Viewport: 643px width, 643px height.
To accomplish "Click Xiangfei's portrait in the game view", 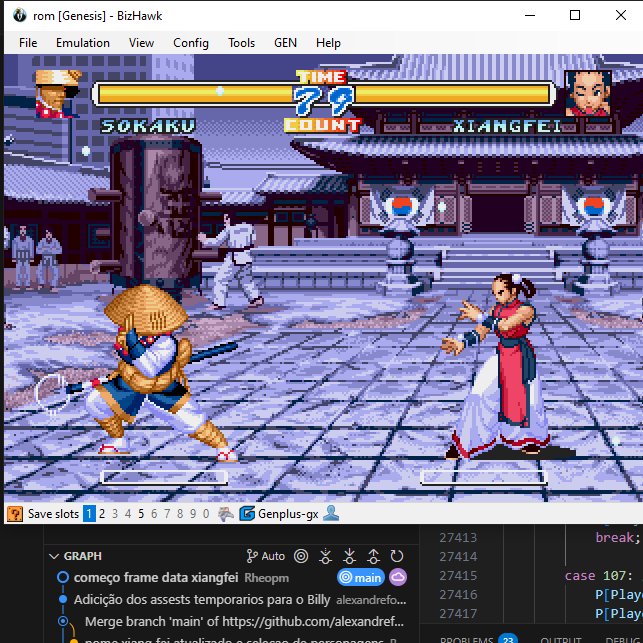I will pyautogui.click(x=588, y=93).
